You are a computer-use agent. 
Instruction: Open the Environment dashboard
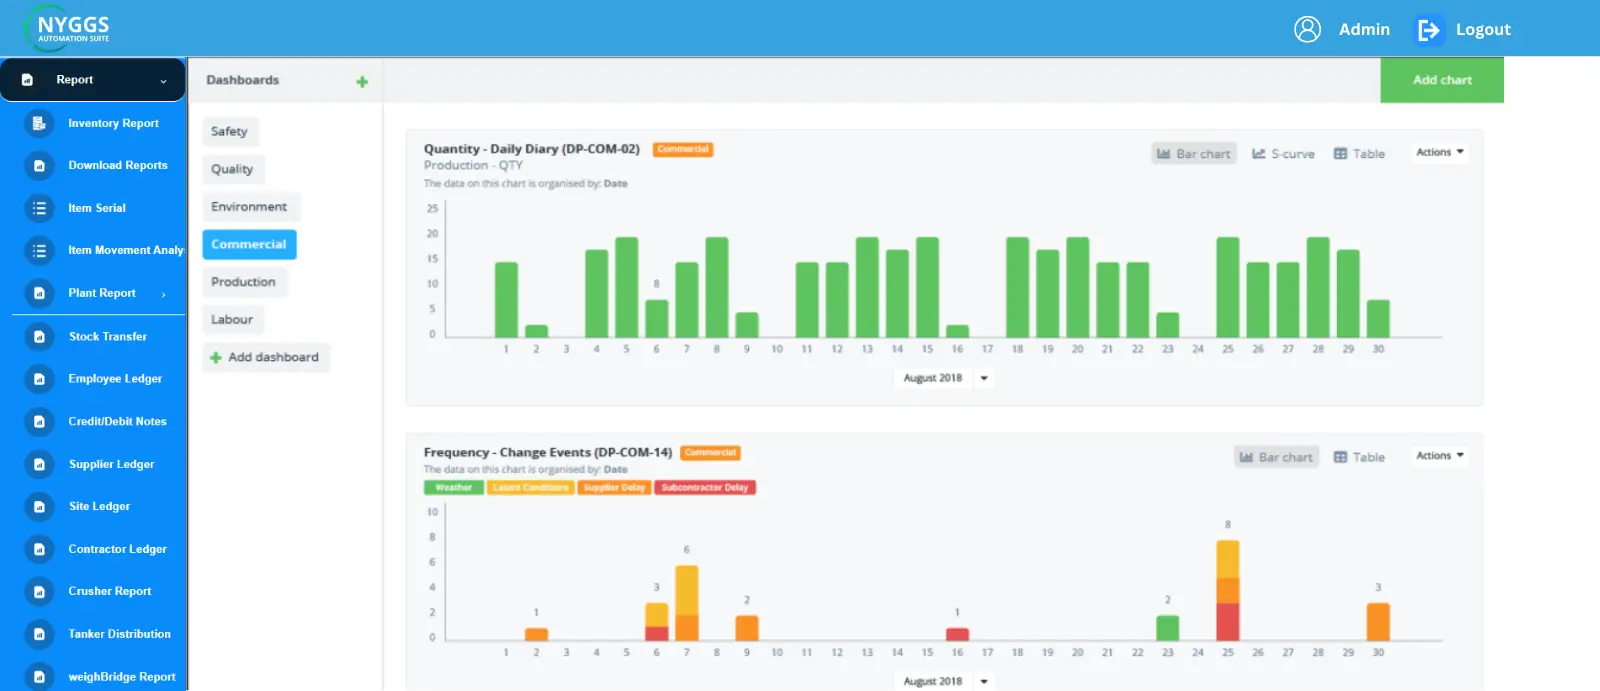click(250, 207)
